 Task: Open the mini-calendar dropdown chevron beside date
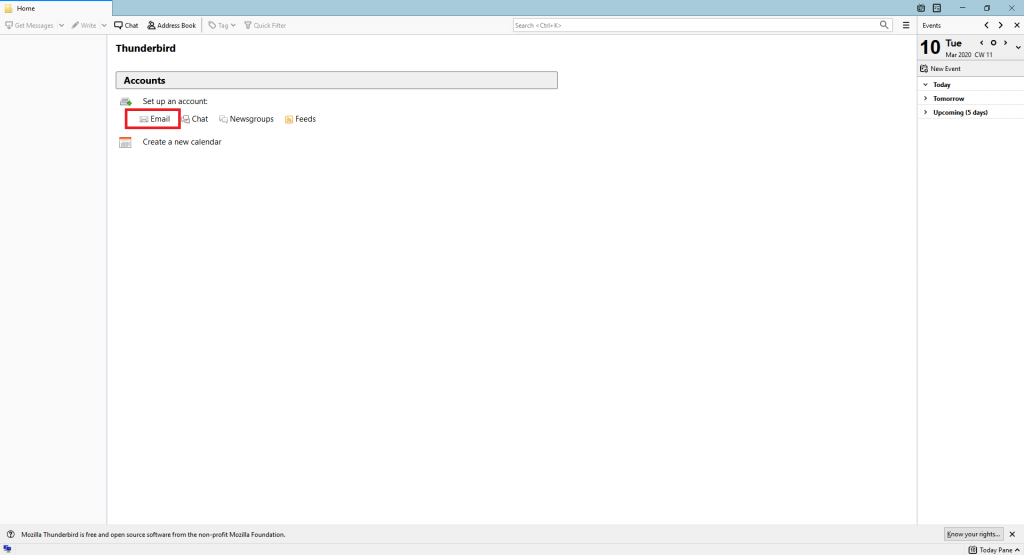(x=1017, y=48)
